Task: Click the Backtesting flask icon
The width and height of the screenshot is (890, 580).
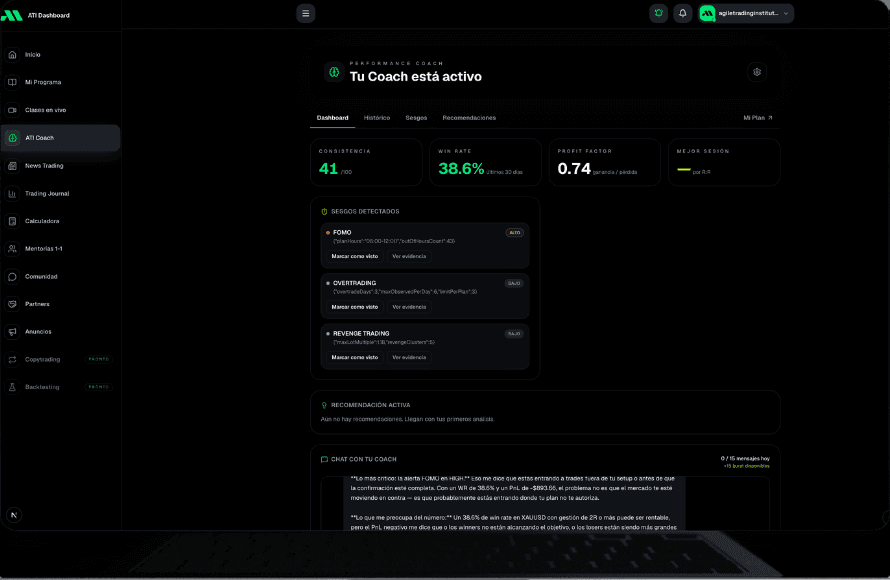Action: tap(12, 387)
